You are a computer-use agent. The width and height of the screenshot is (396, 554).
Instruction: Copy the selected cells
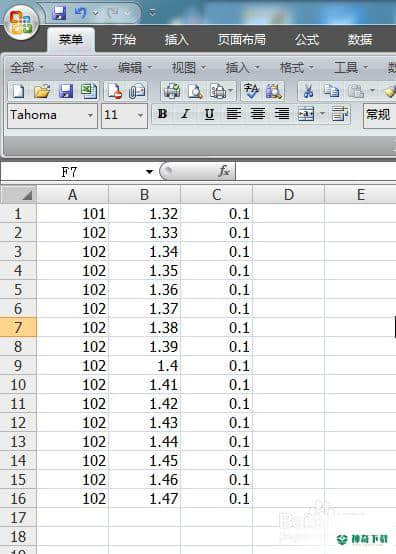pyautogui.click(x=331, y=91)
